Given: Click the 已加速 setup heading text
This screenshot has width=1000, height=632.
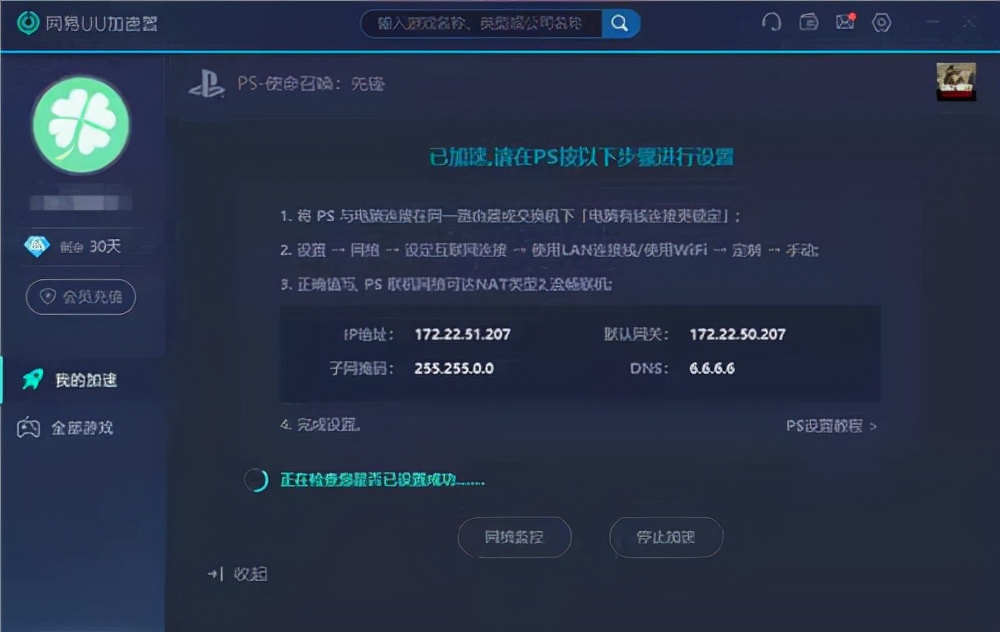Looking at the screenshot, I should tap(581, 157).
